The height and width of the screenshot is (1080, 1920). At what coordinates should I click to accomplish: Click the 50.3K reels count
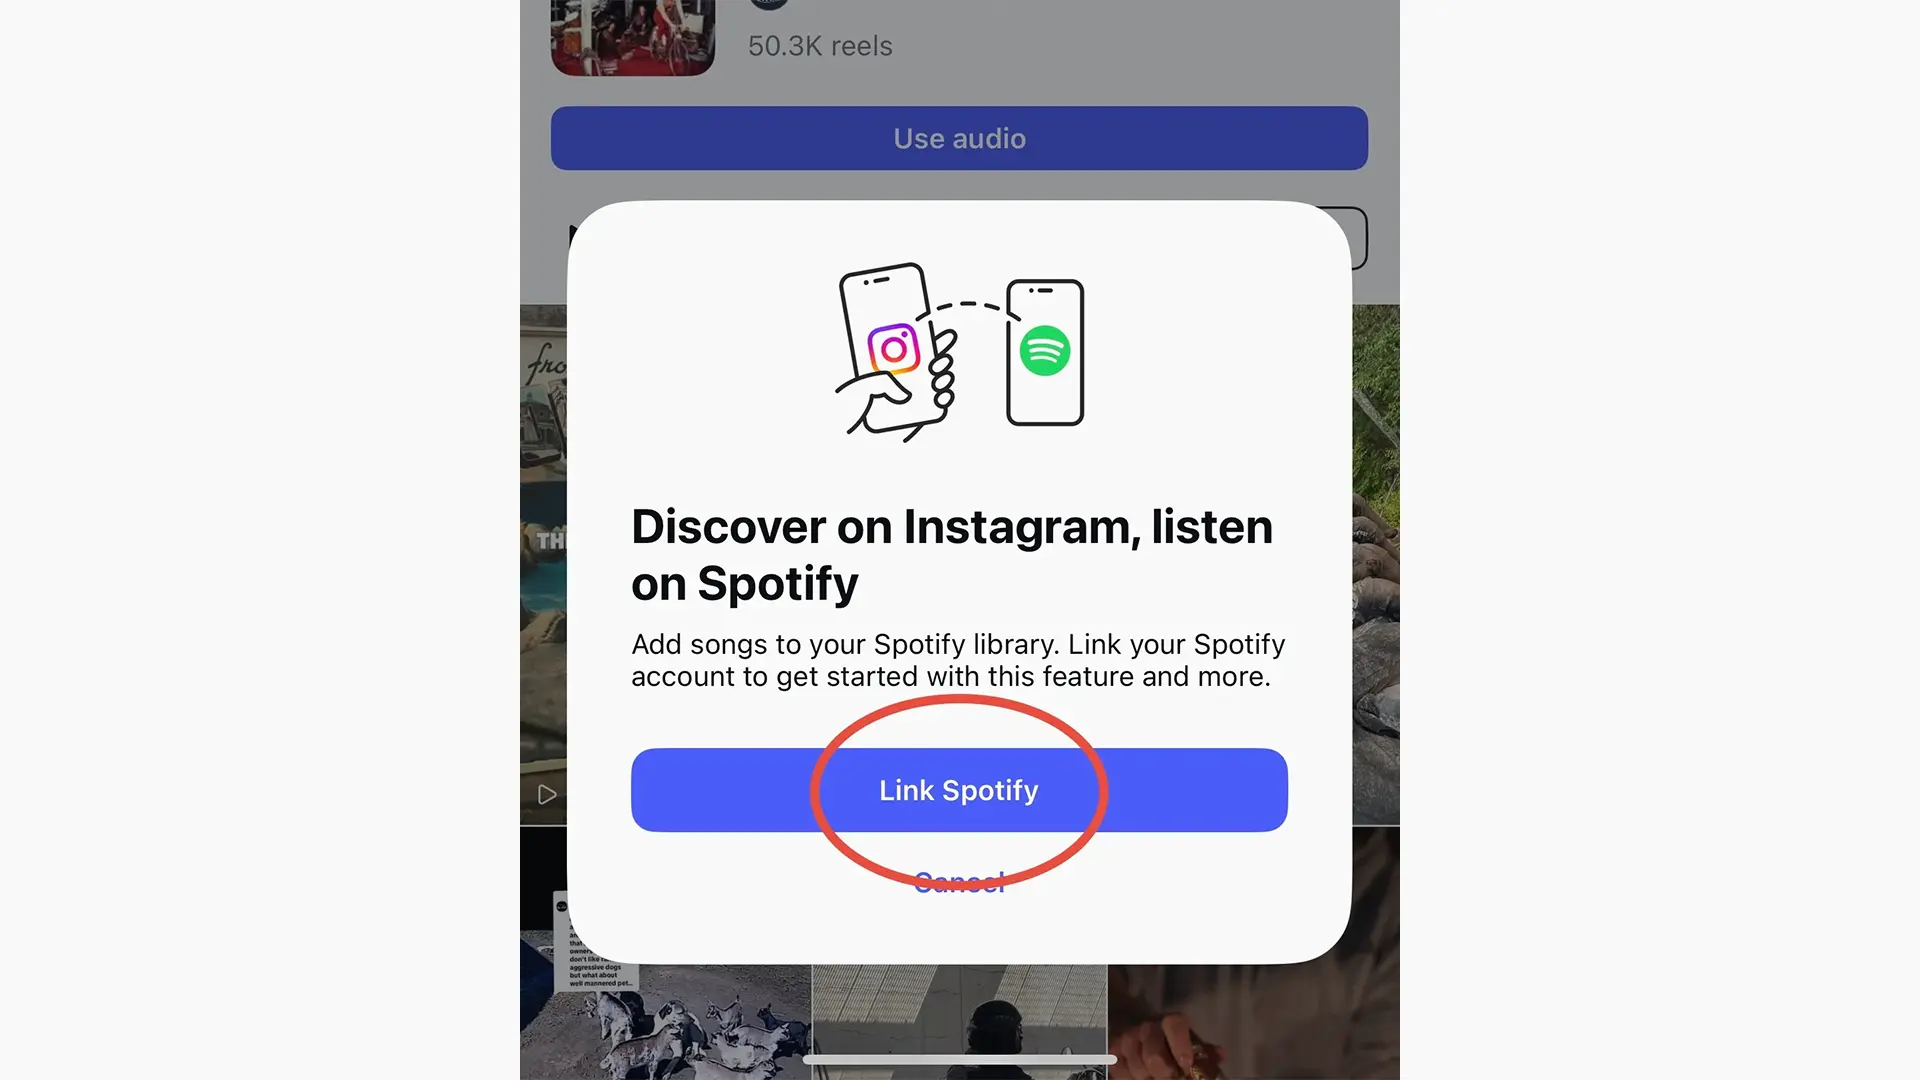point(818,45)
